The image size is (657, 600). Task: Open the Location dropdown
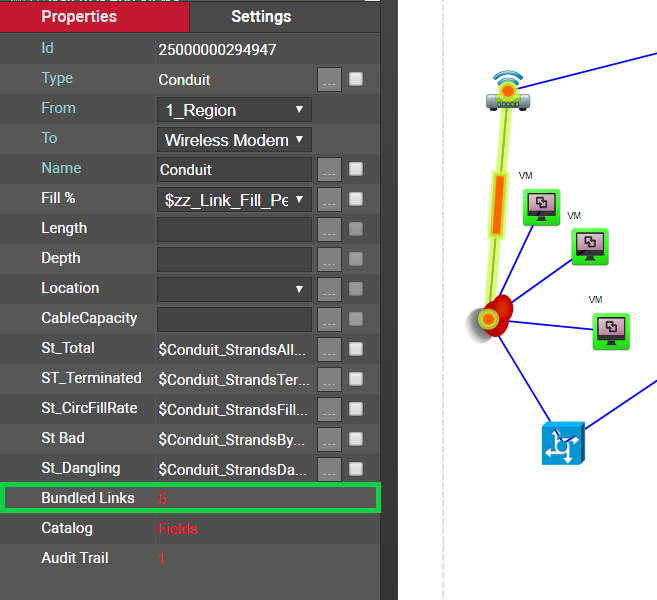(x=234, y=289)
